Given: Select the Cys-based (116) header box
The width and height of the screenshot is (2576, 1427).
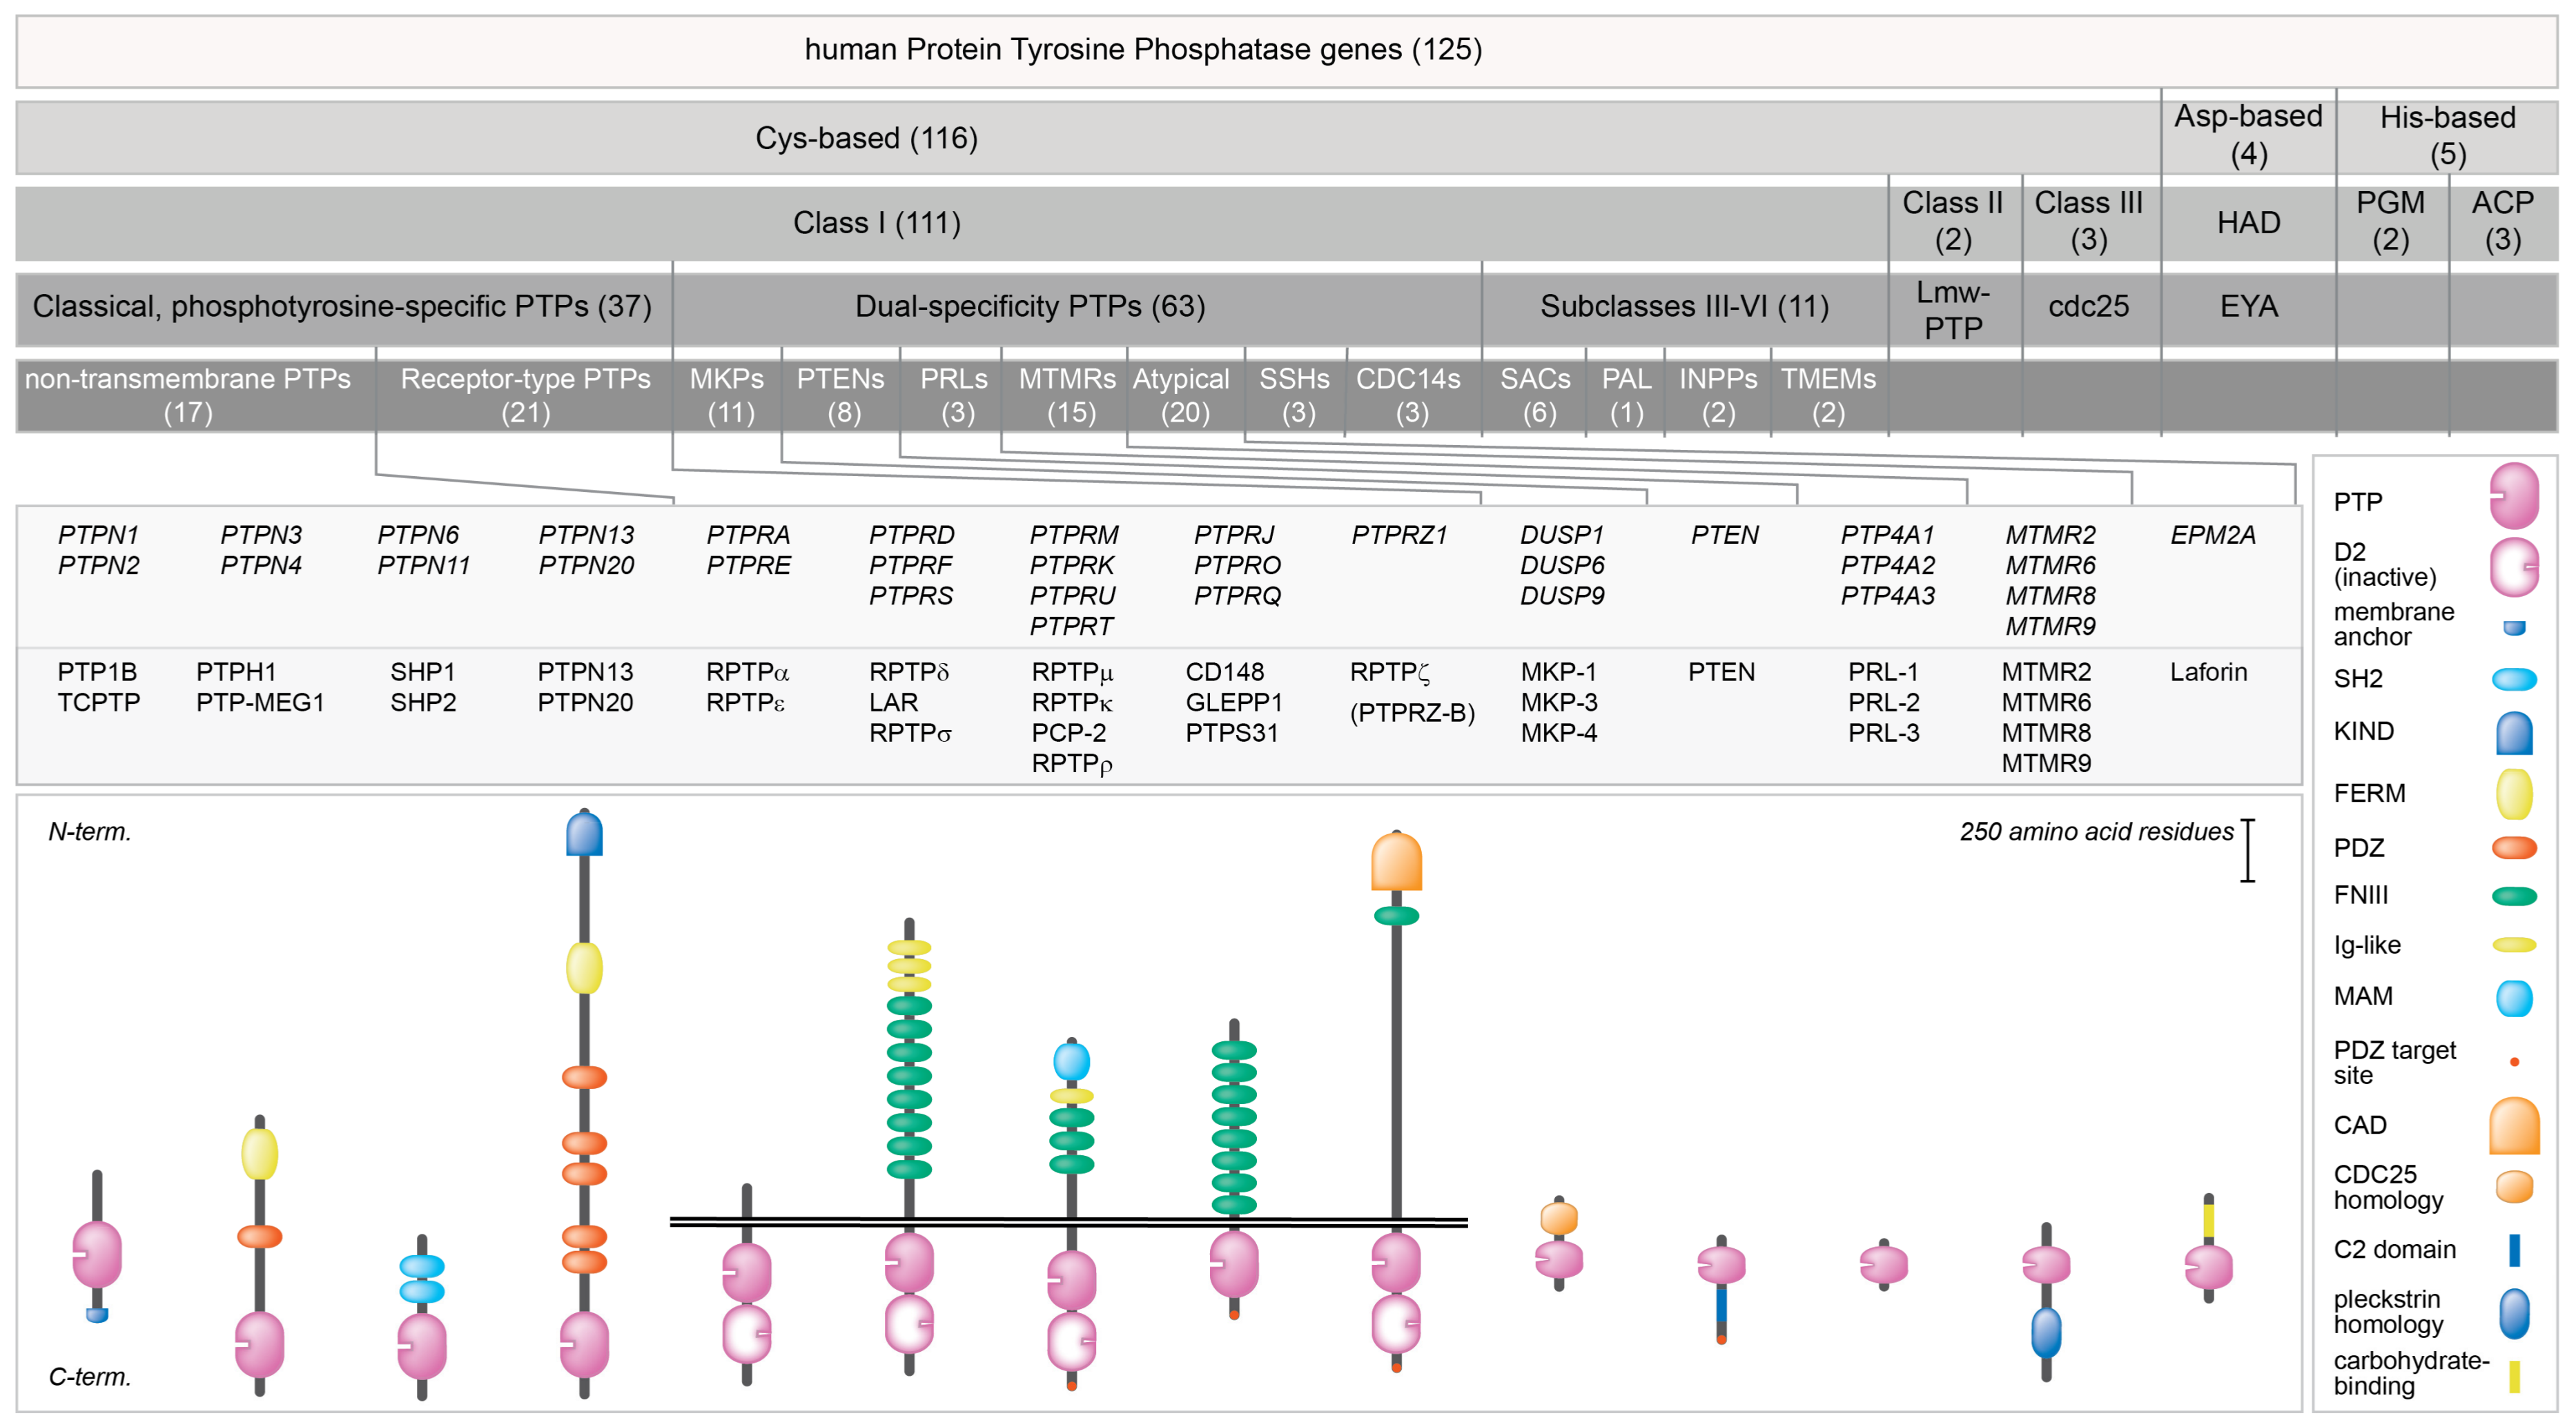Looking at the screenshot, I should coord(866,138).
